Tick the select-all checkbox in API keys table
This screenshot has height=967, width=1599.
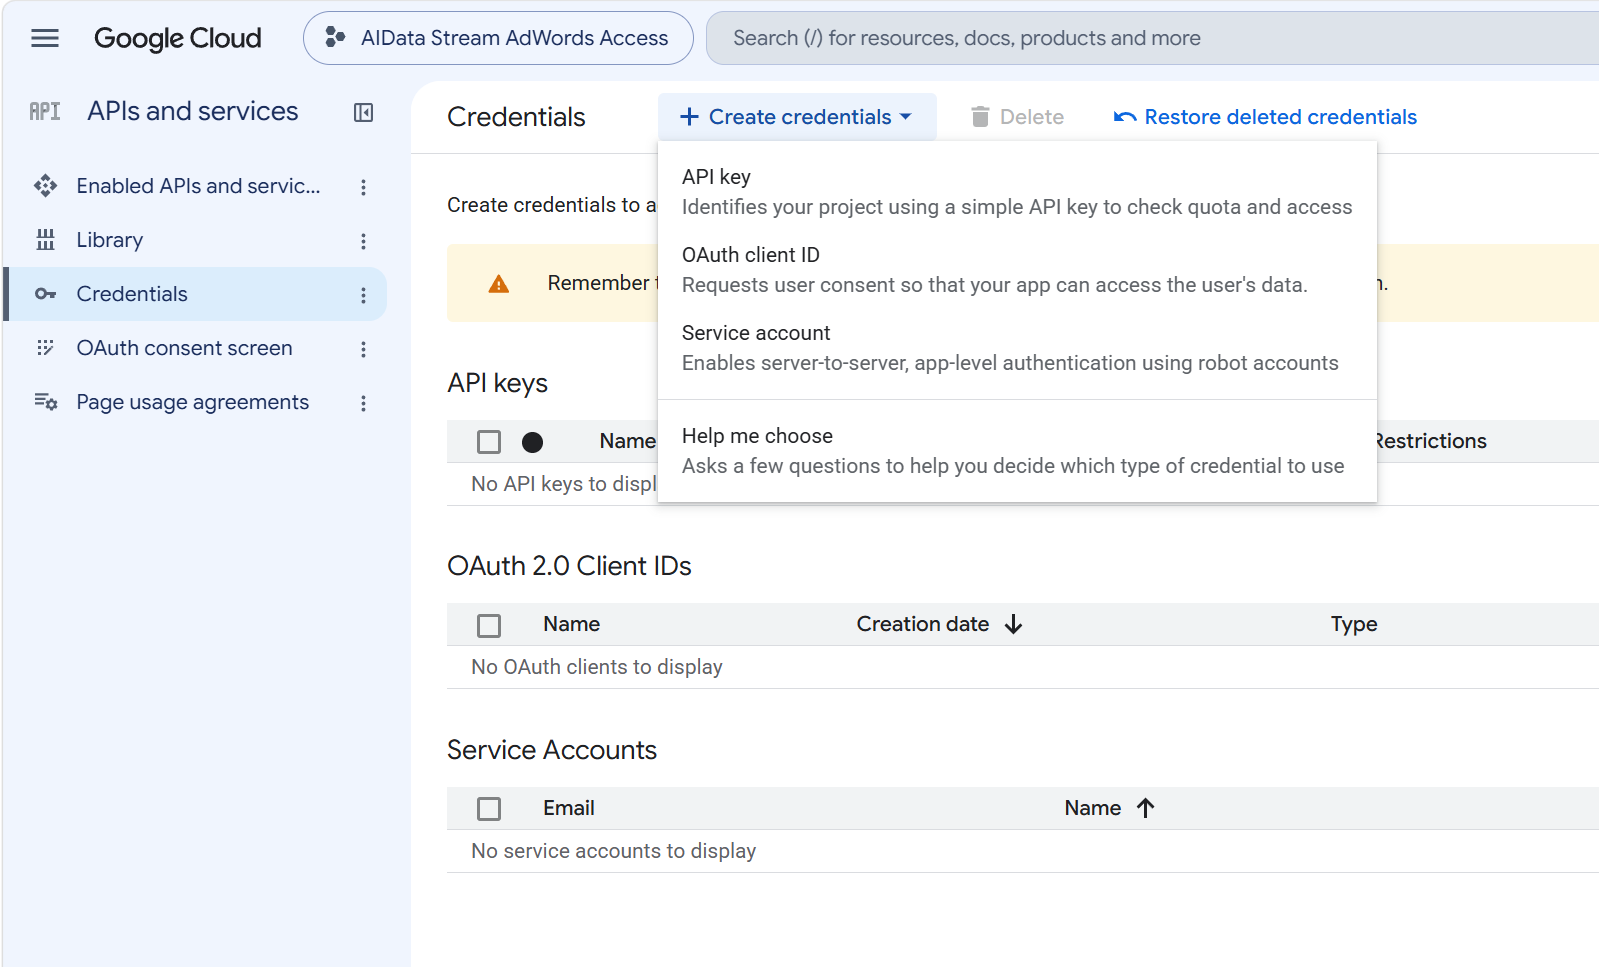[489, 442]
